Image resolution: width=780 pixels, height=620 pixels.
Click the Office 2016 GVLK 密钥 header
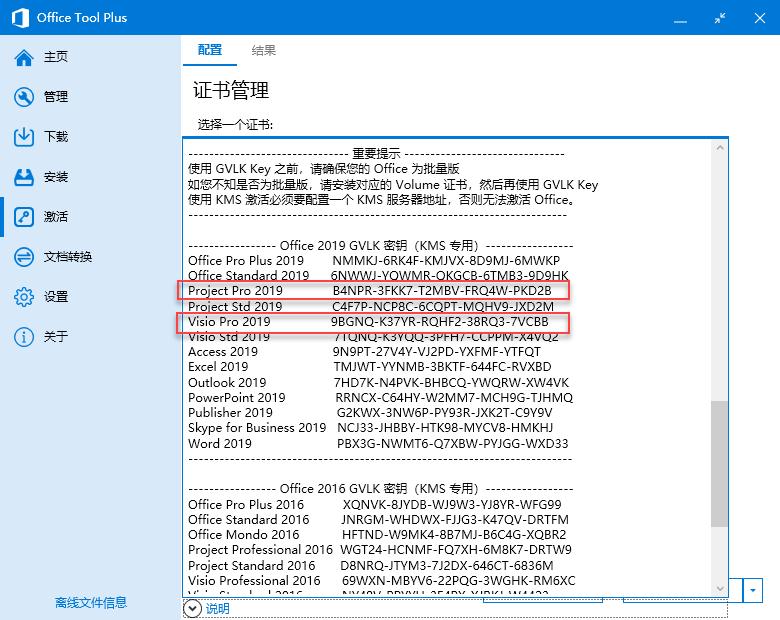(381, 488)
